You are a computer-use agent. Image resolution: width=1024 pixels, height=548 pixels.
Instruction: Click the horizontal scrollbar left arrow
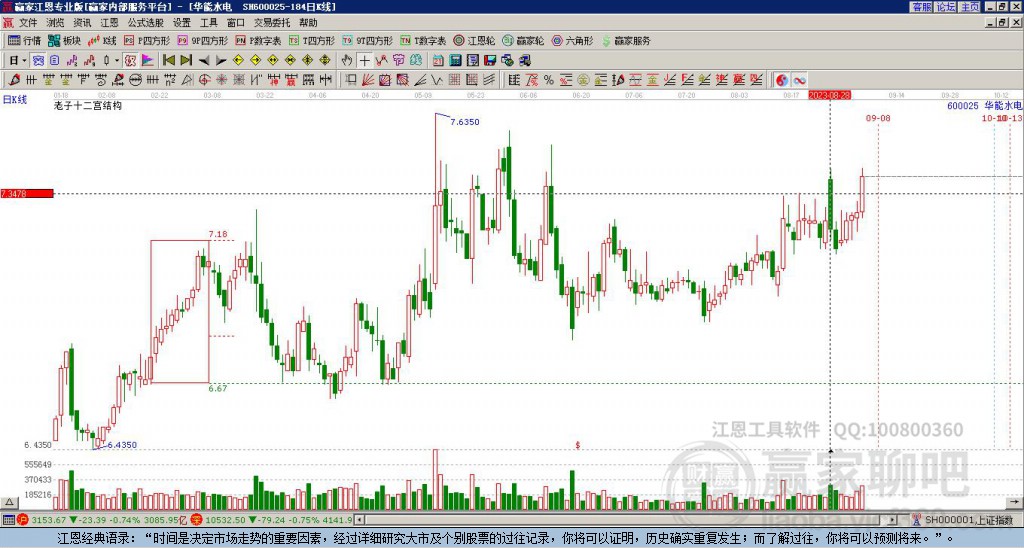(359, 521)
